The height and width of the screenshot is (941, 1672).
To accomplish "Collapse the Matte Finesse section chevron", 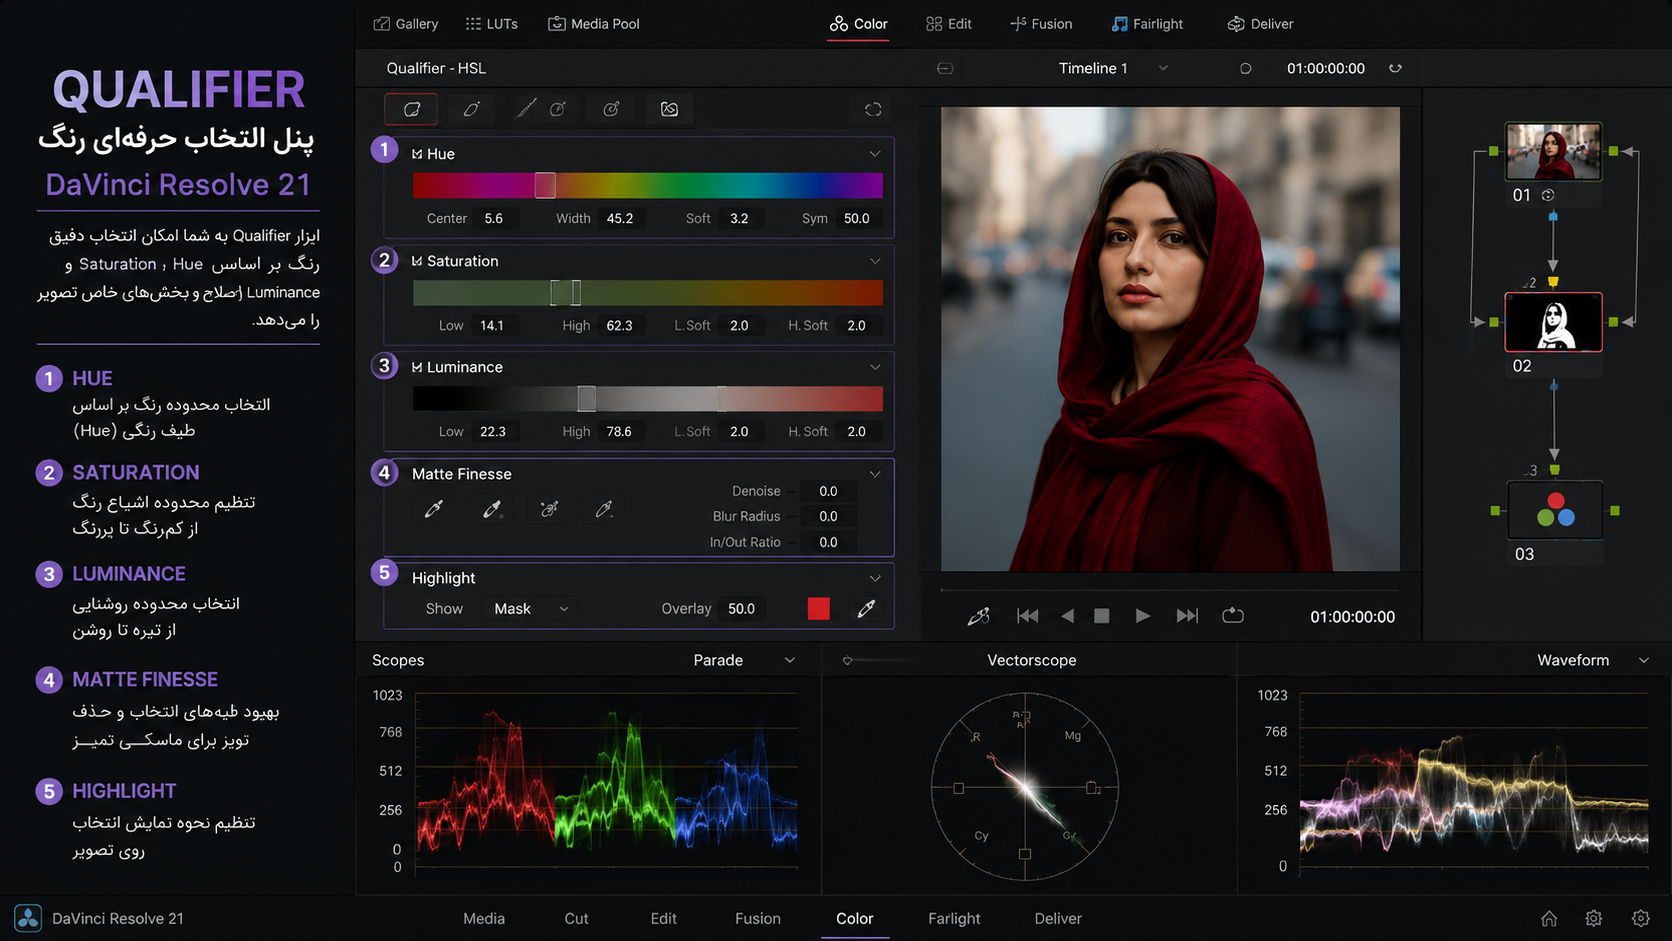I will coord(875,474).
